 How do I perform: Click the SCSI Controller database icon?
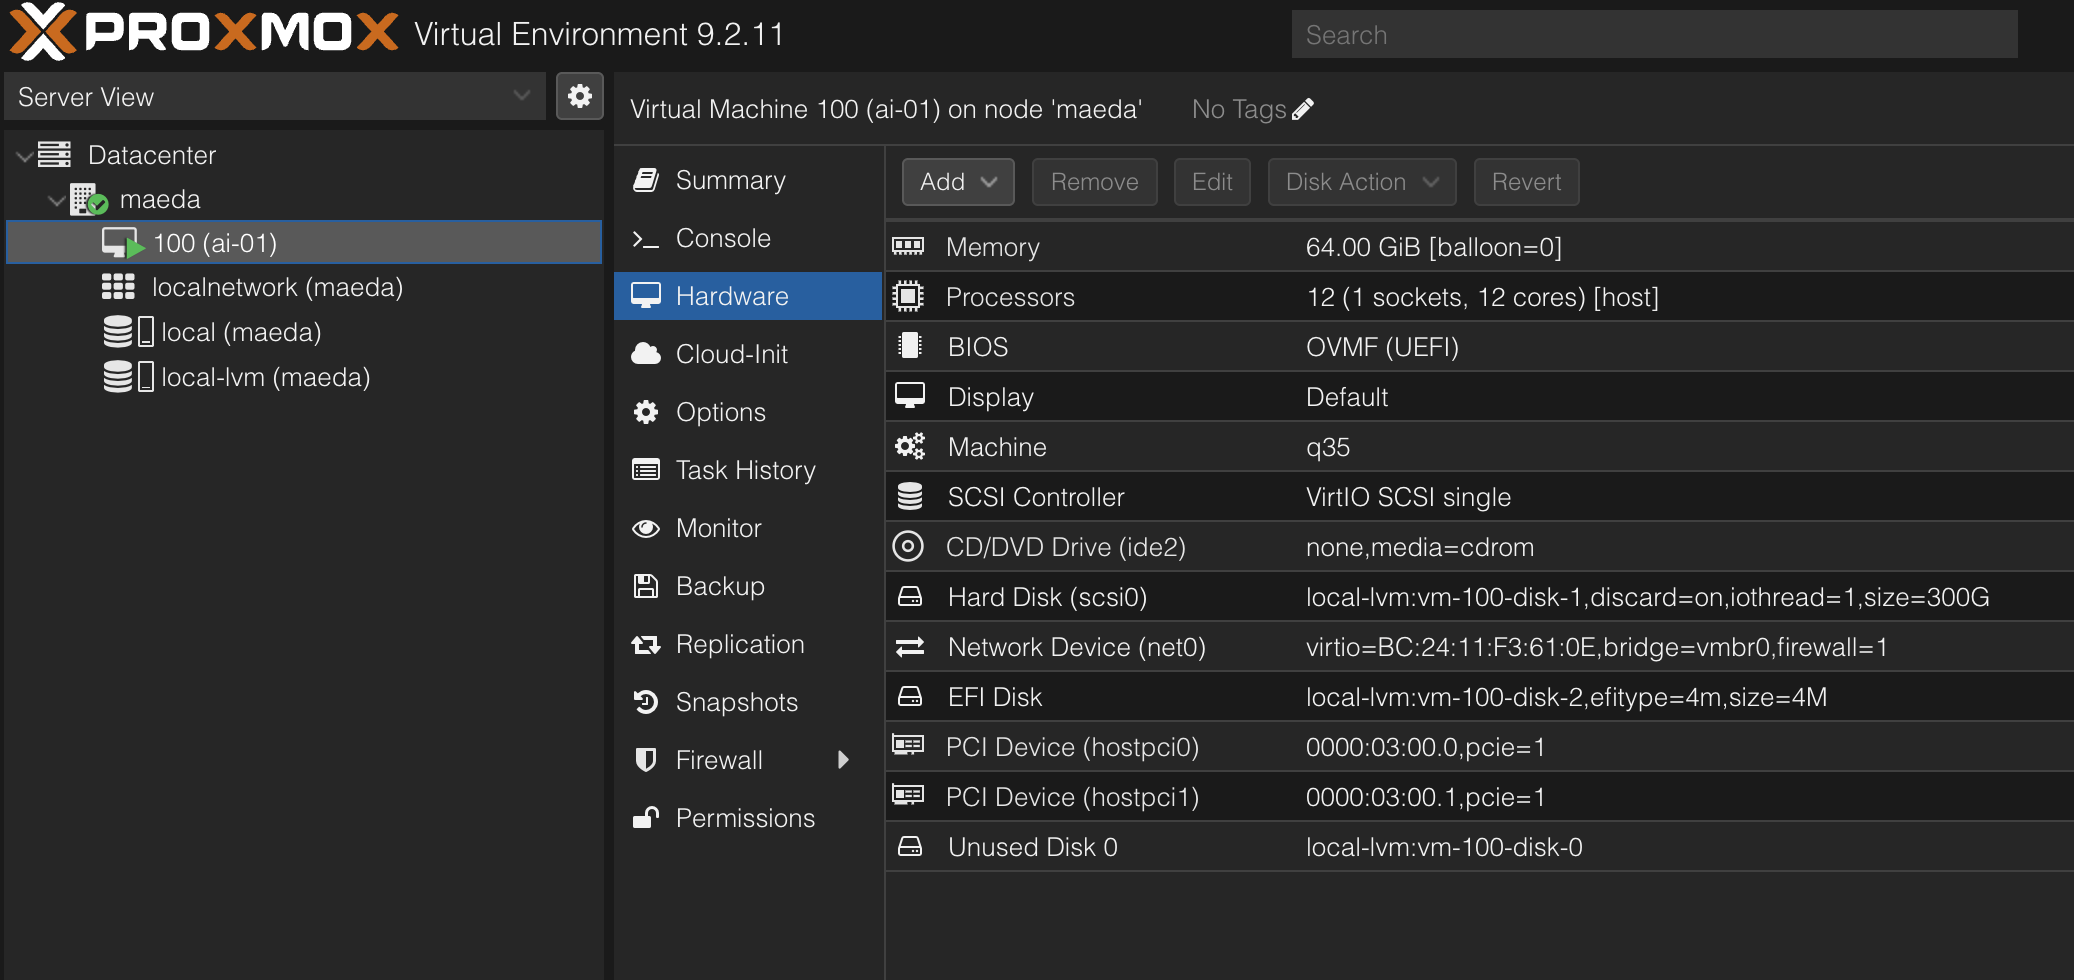pos(909,496)
